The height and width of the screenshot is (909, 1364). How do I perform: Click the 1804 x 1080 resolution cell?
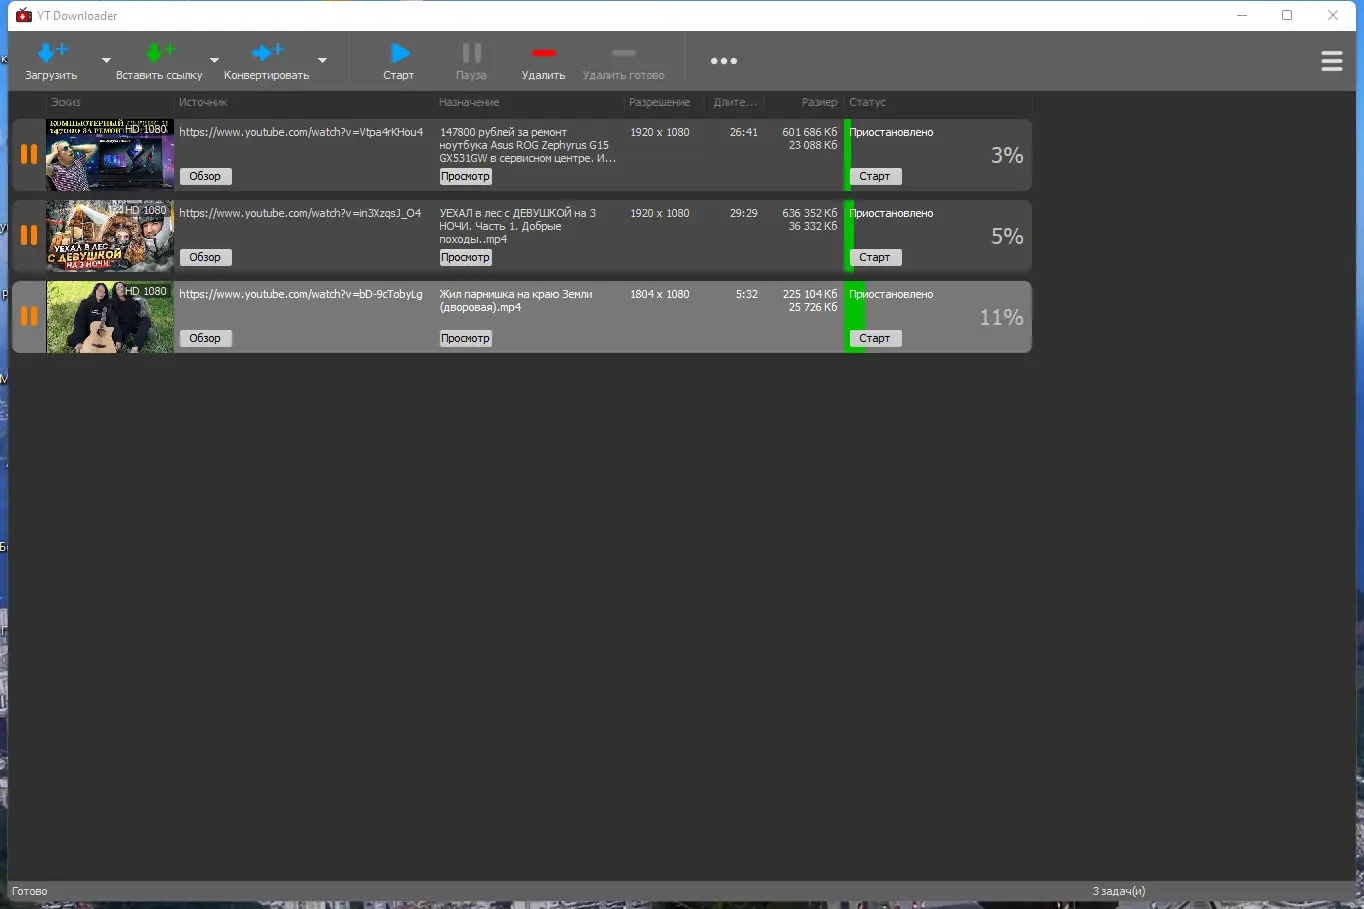coord(660,294)
